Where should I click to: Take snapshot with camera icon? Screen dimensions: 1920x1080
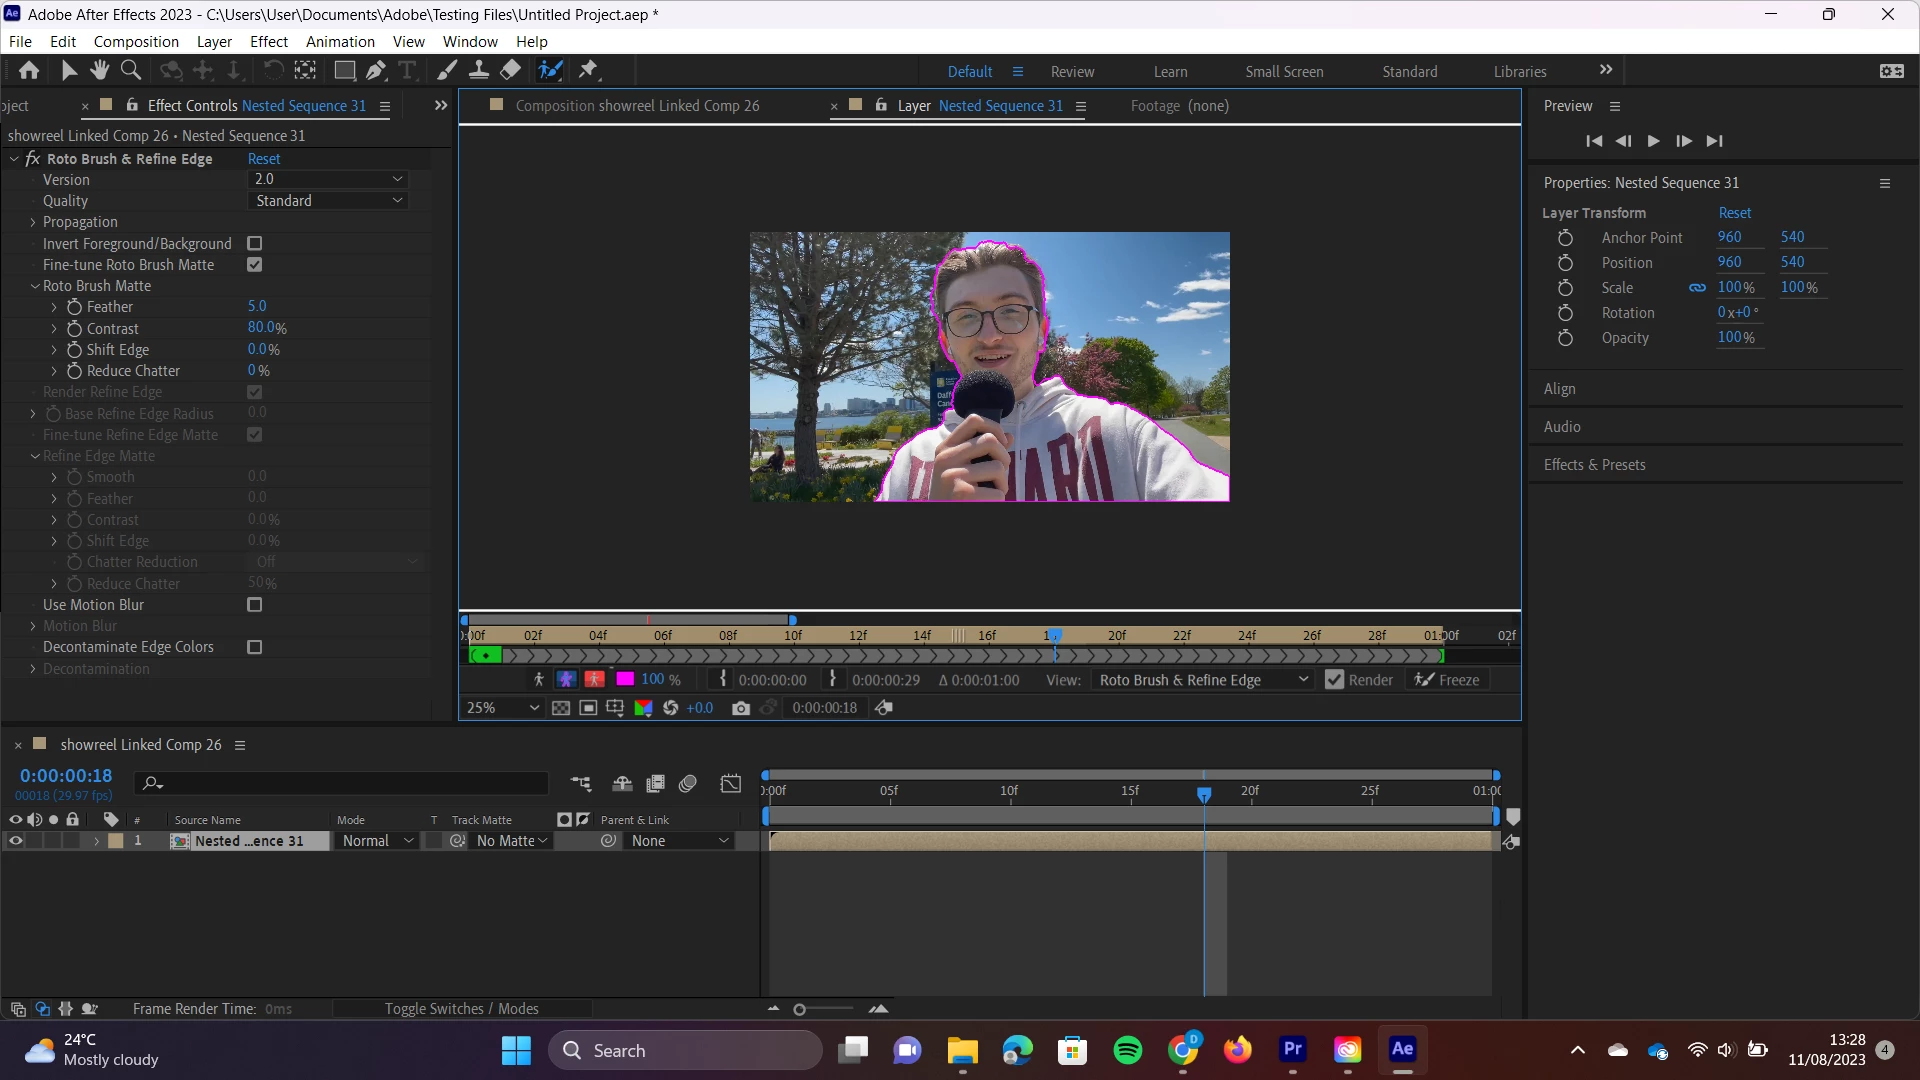coord(741,708)
